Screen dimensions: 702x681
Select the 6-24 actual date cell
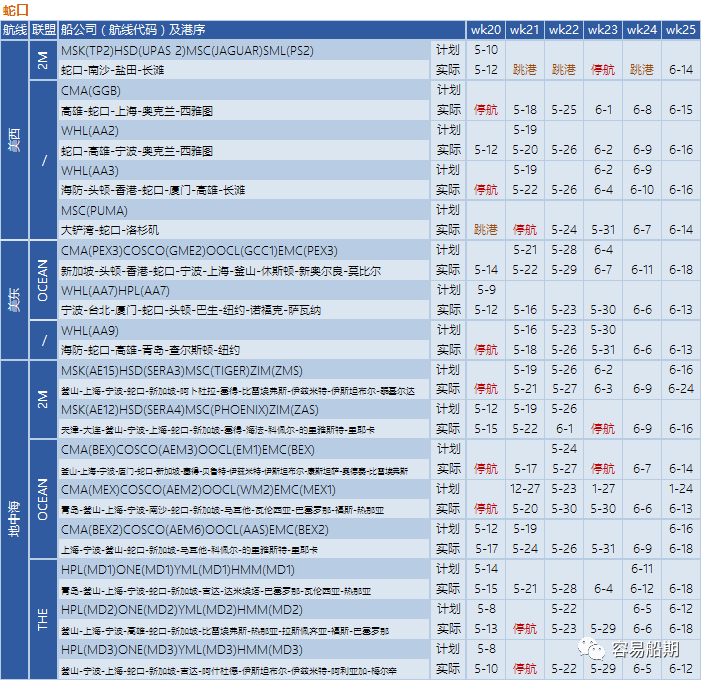tap(681, 389)
